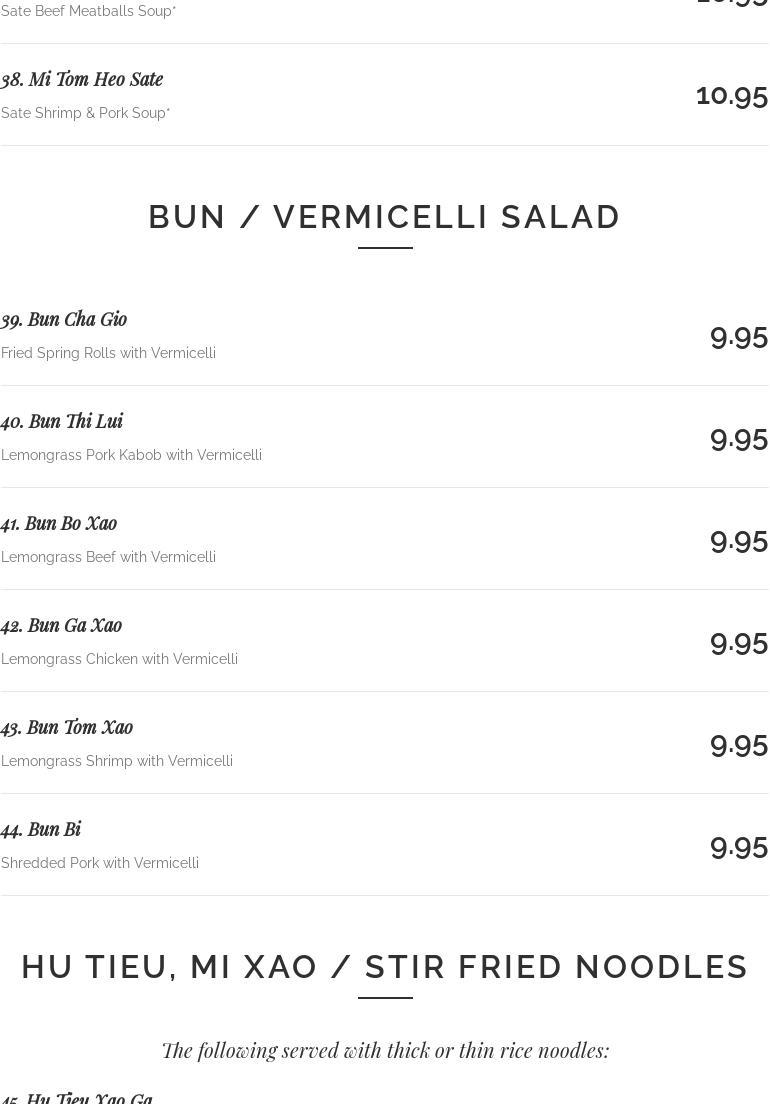Pick the '43. Bun Tom Xao' menu item
Image resolution: width=770 pixels, height=1104 pixels.
67,727
